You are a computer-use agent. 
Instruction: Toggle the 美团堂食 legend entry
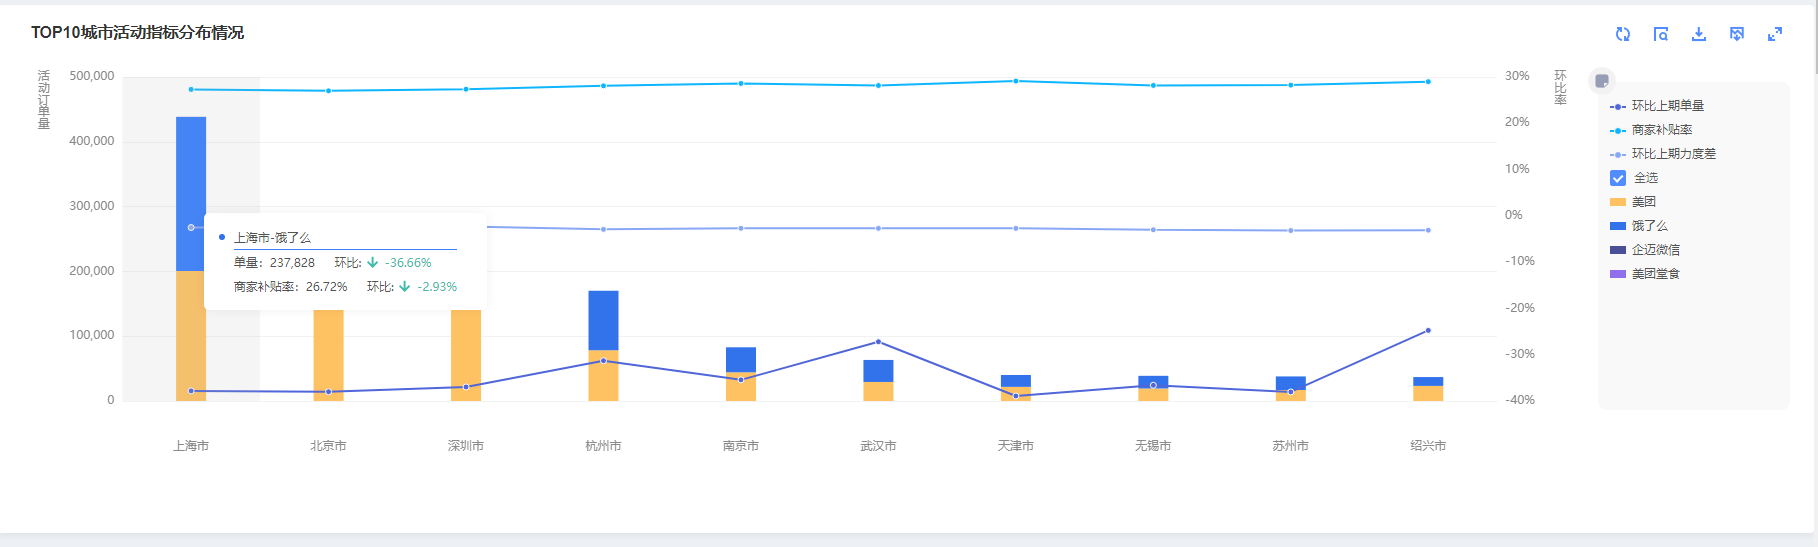(1645, 274)
